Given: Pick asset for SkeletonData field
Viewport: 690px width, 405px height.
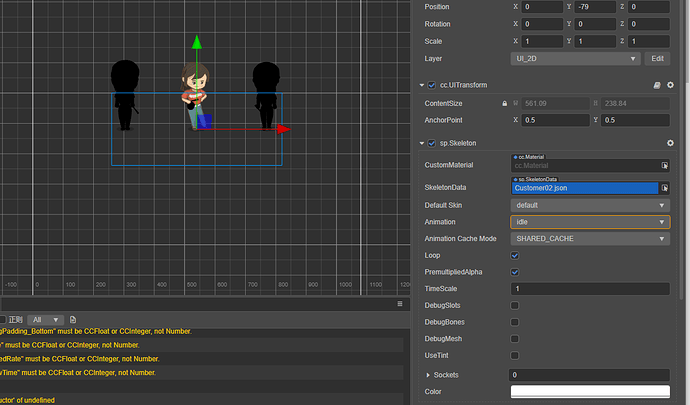Looking at the screenshot, I should 664,187.
